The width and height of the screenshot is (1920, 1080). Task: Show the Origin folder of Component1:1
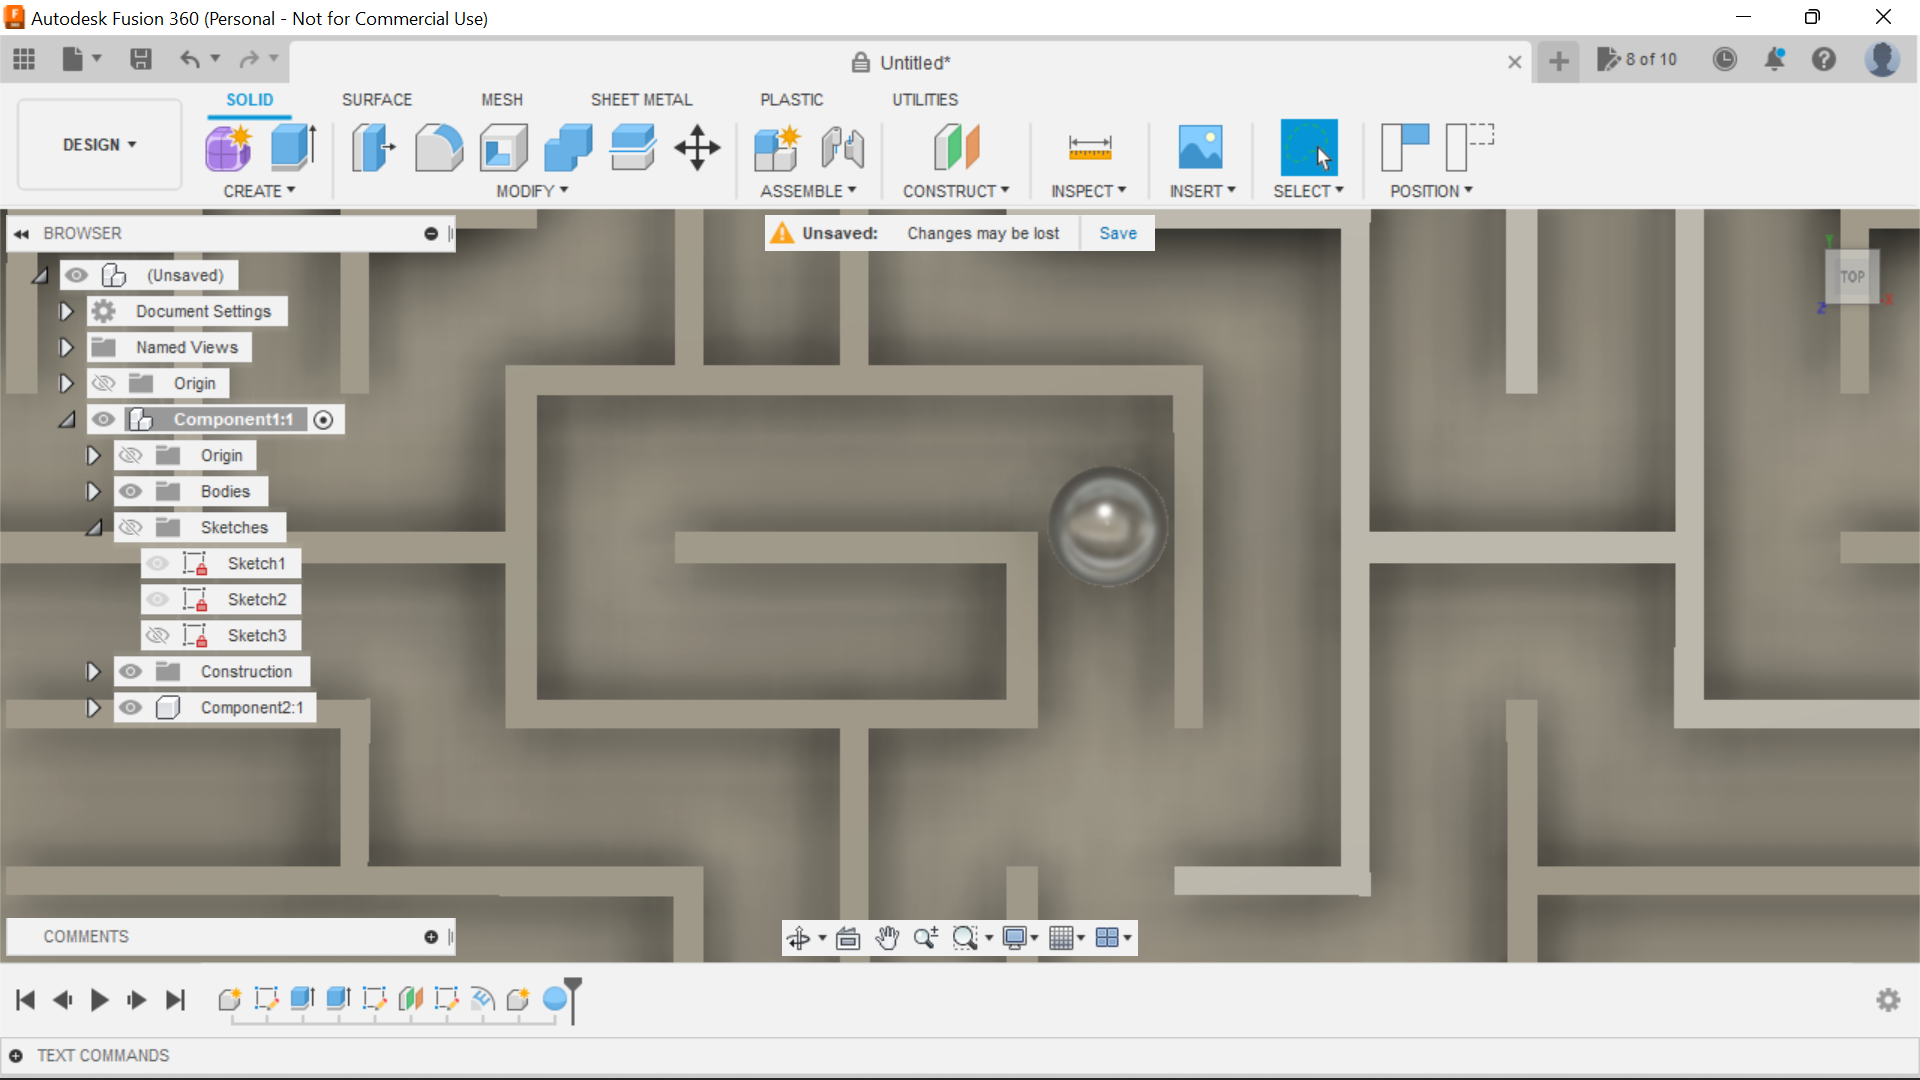point(131,455)
